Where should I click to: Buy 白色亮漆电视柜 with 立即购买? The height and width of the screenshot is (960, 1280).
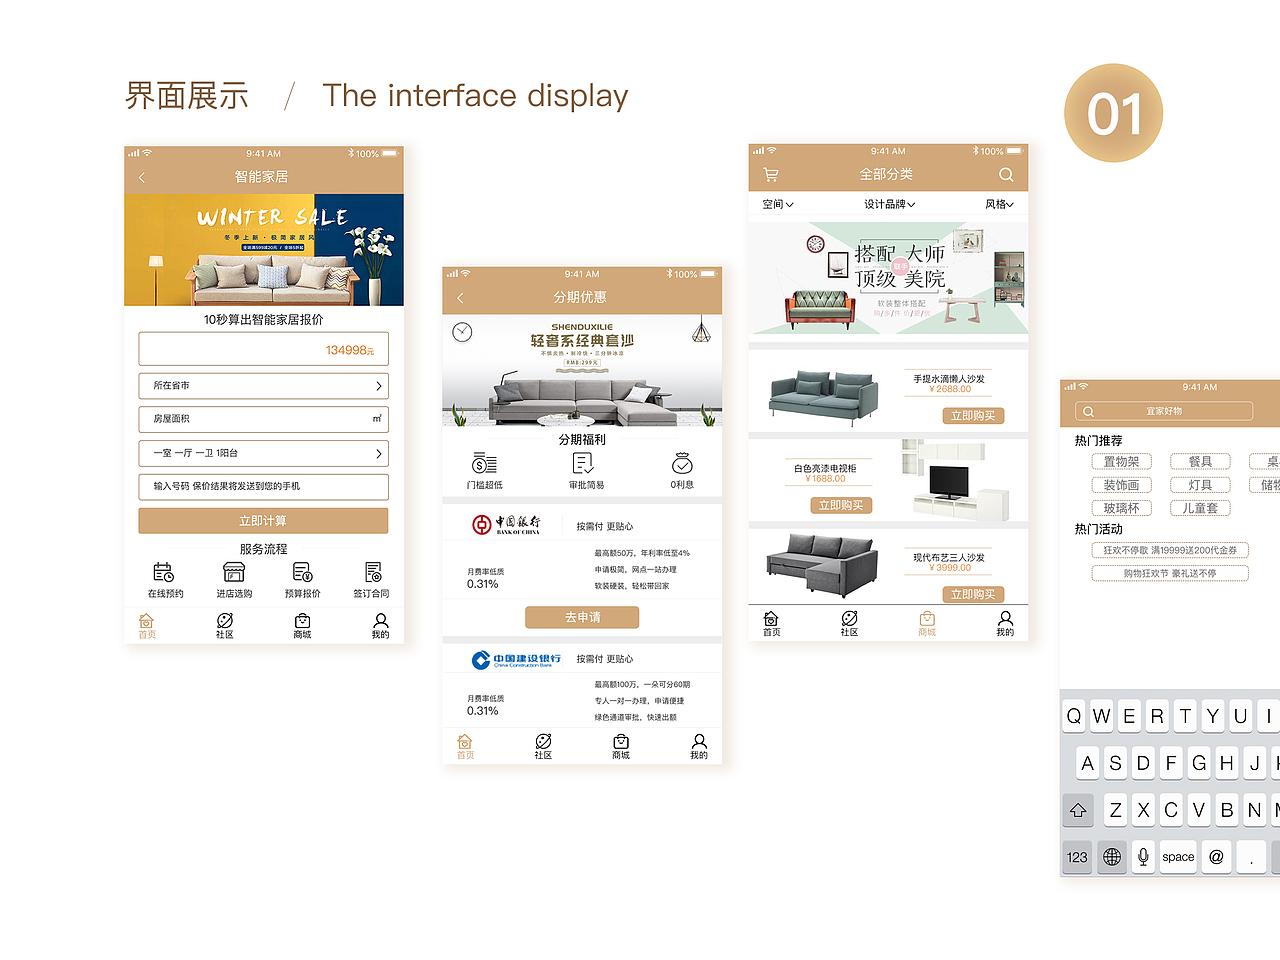pyautogui.click(x=841, y=506)
